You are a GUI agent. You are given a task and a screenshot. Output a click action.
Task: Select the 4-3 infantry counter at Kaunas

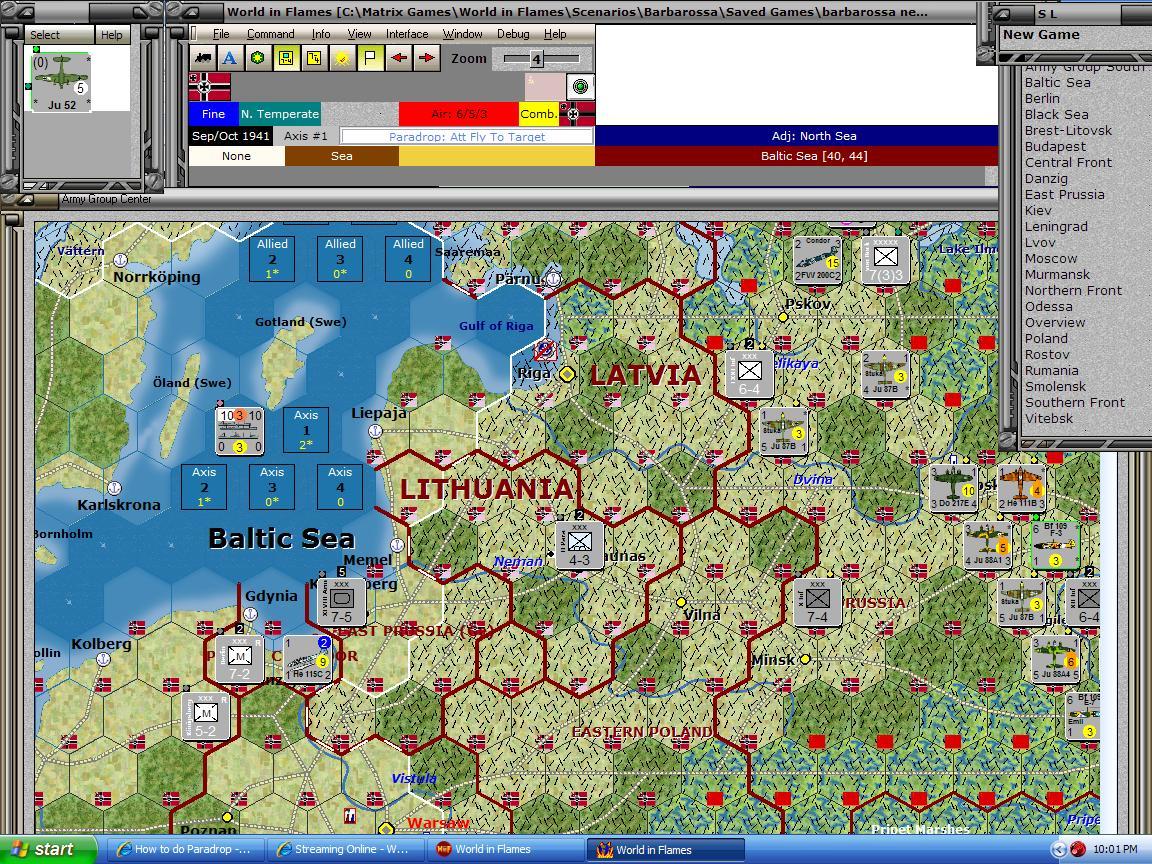(579, 545)
